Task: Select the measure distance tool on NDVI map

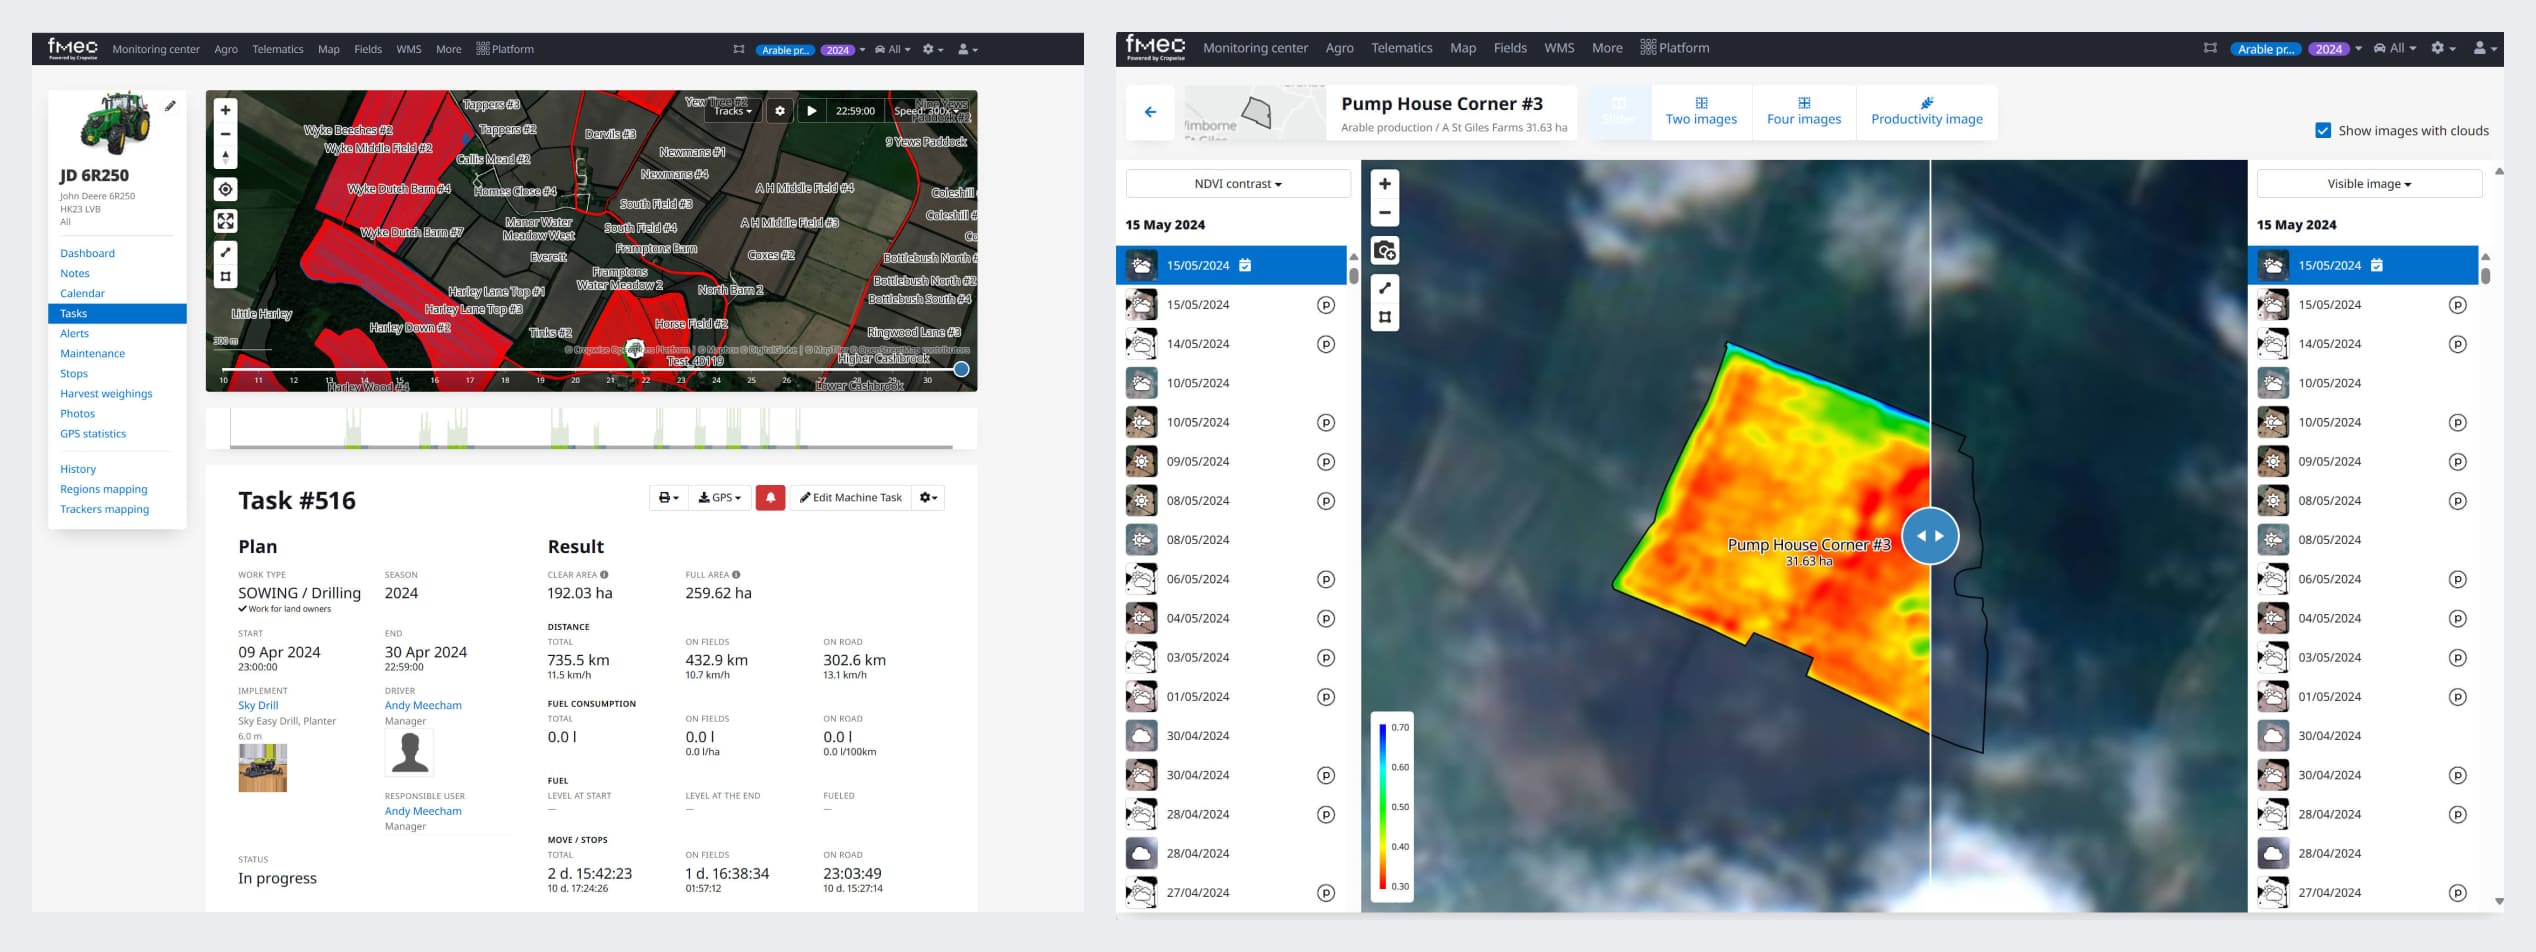Action: click(x=1384, y=288)
